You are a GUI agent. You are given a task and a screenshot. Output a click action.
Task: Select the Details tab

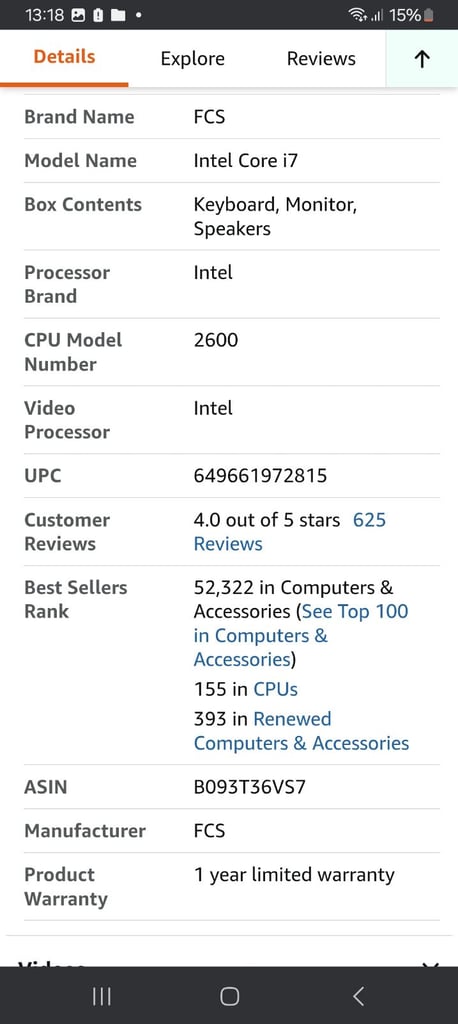[x=64, y=57]
